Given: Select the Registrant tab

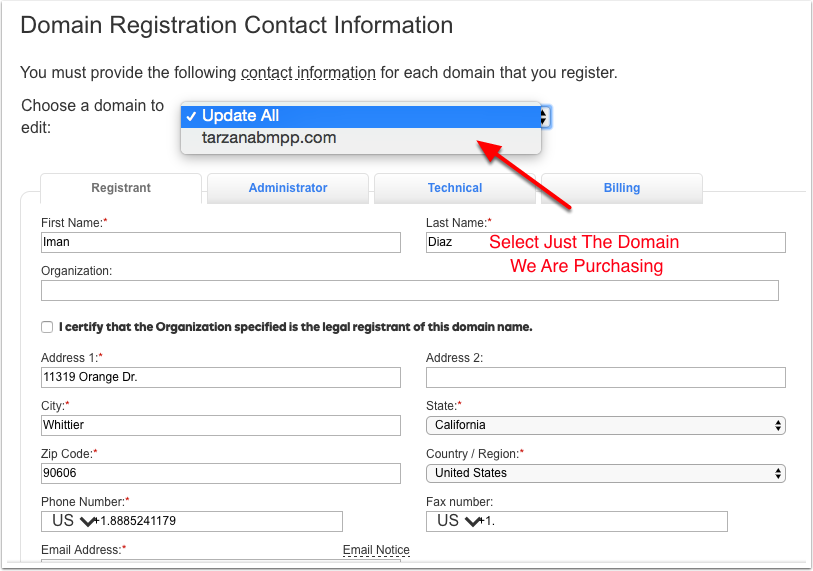Looking at the screenshot, I should (121, 188).
